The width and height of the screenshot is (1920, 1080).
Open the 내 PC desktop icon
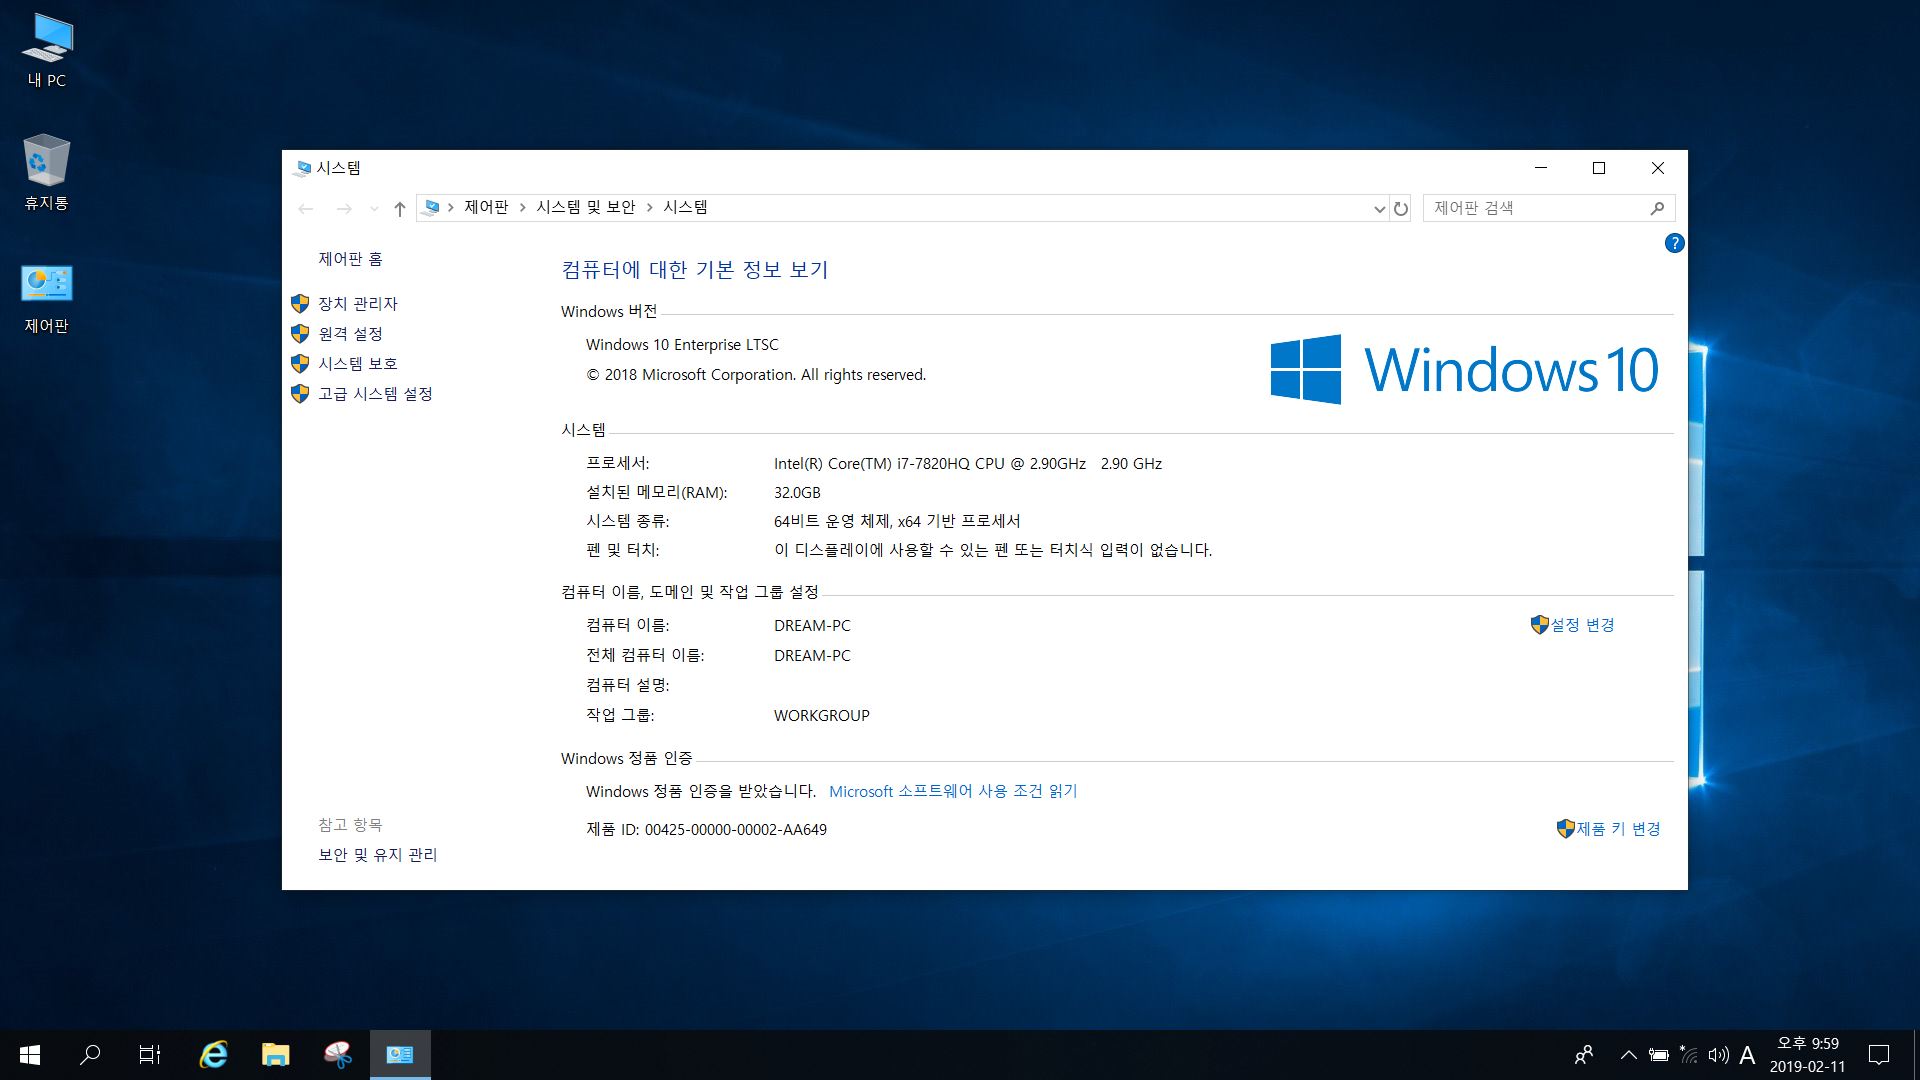click(47, 50)
